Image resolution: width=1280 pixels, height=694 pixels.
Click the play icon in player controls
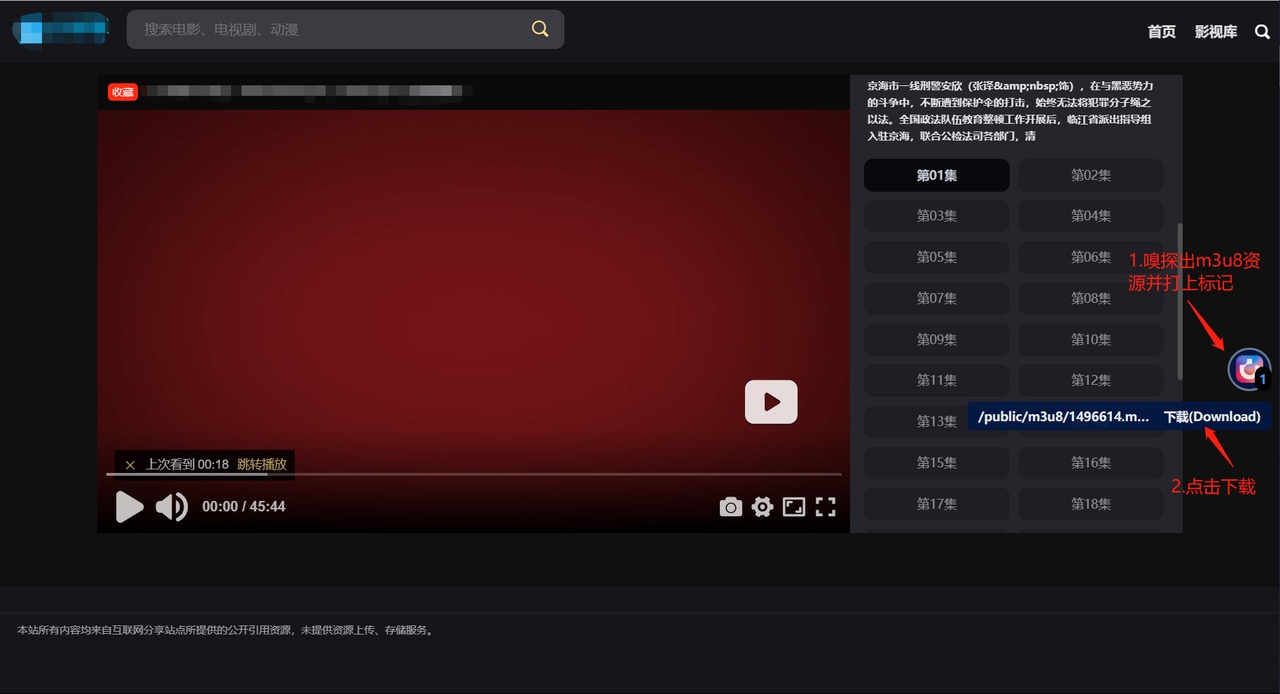129,507
